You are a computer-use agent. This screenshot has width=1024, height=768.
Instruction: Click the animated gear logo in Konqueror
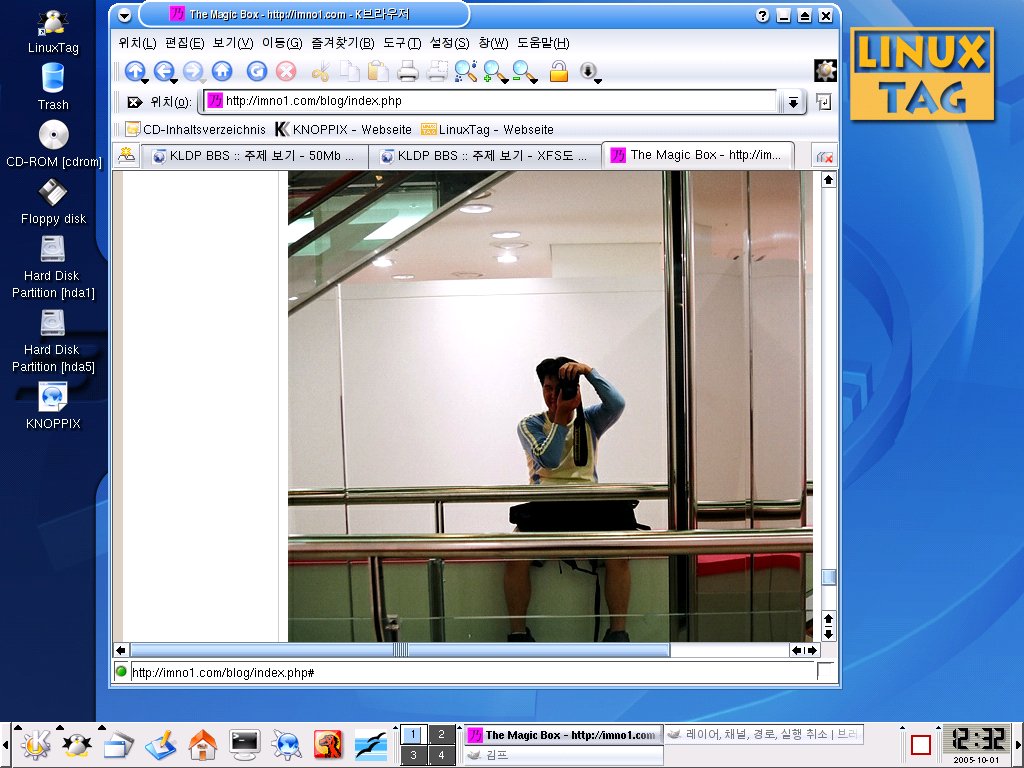pos(825,70)
